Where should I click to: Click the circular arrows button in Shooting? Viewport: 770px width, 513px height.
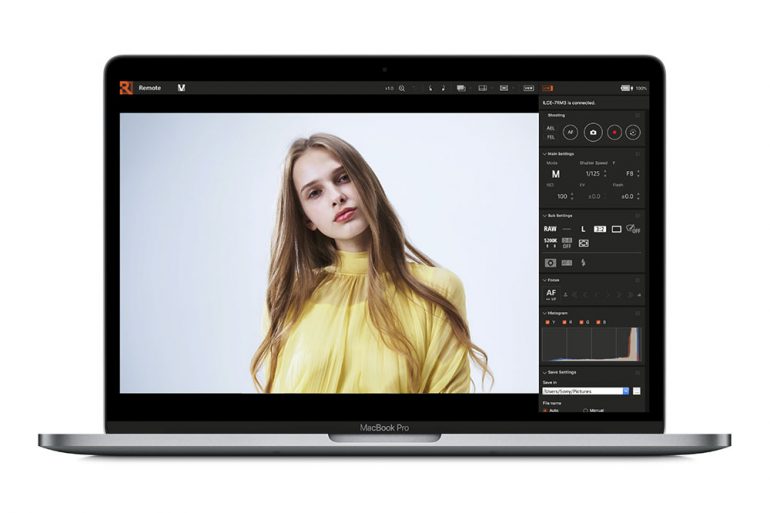coord(632,132)
